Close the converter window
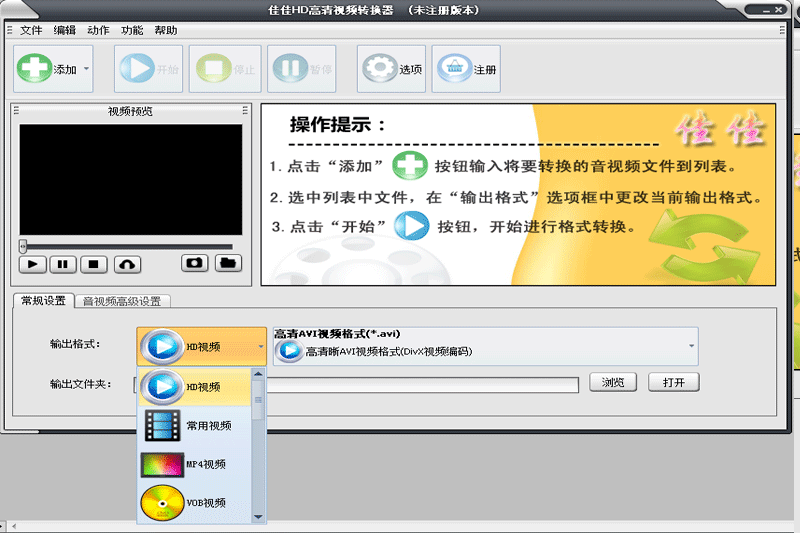 (779, 10)
